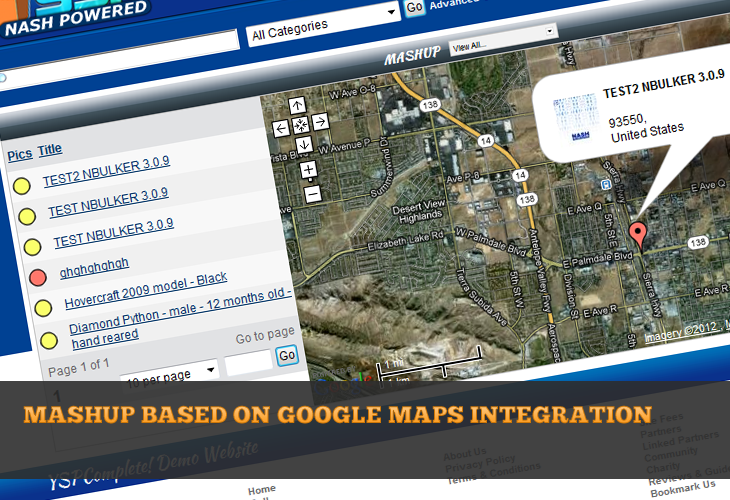Click the Go button for page jump
Viewport: 730px width, 500px height.
[287, 356]
